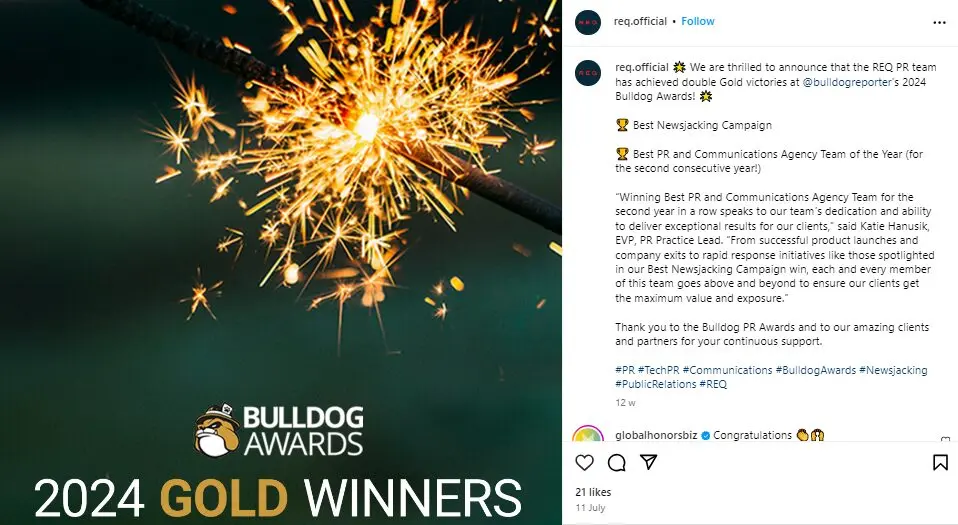Screen dimensions: 958x525
Task: Open the three-dot more options menu
Action: coord(939,22)
